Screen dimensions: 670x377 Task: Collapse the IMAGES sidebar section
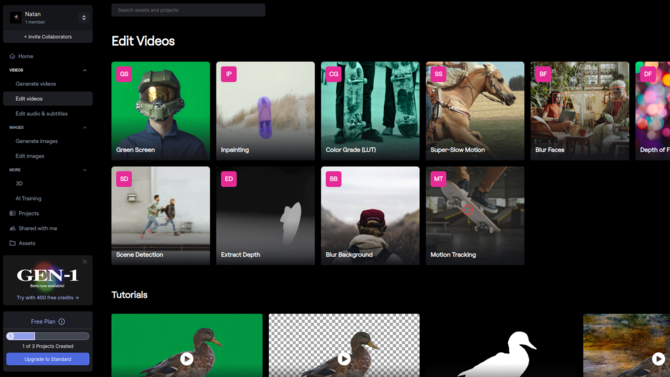[85, 127]
